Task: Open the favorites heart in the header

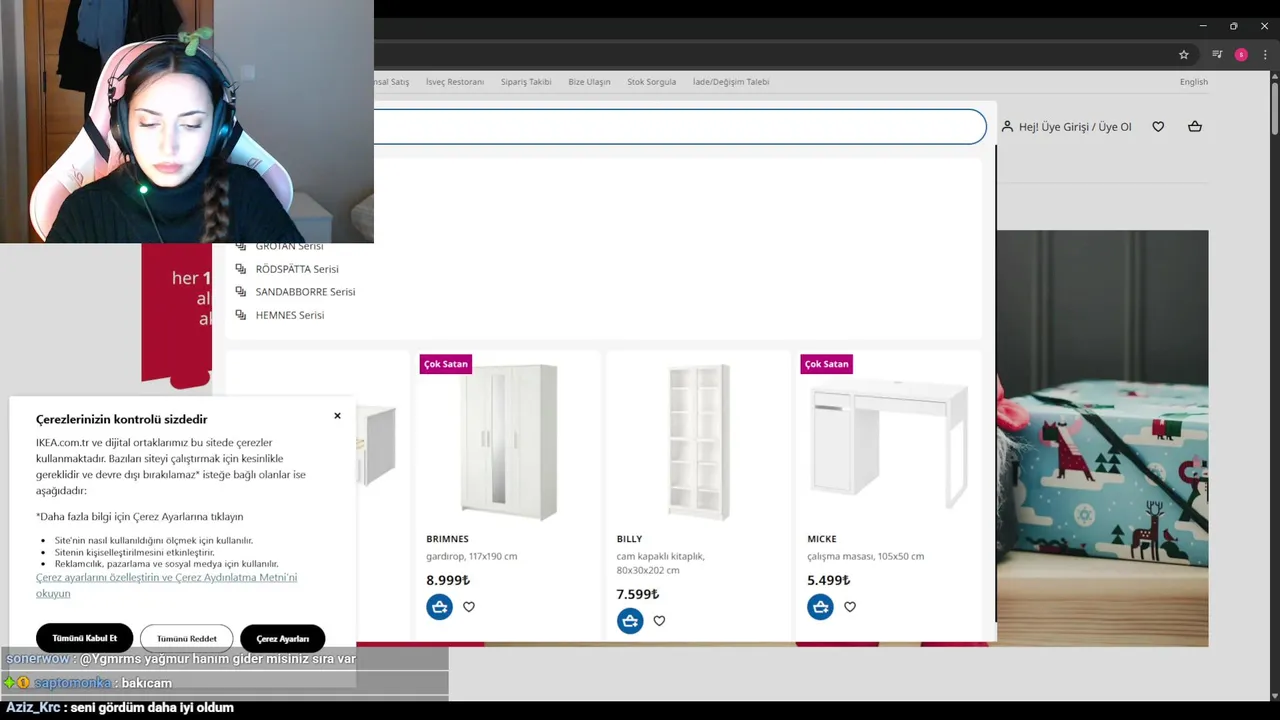Action: point(1158,127)
